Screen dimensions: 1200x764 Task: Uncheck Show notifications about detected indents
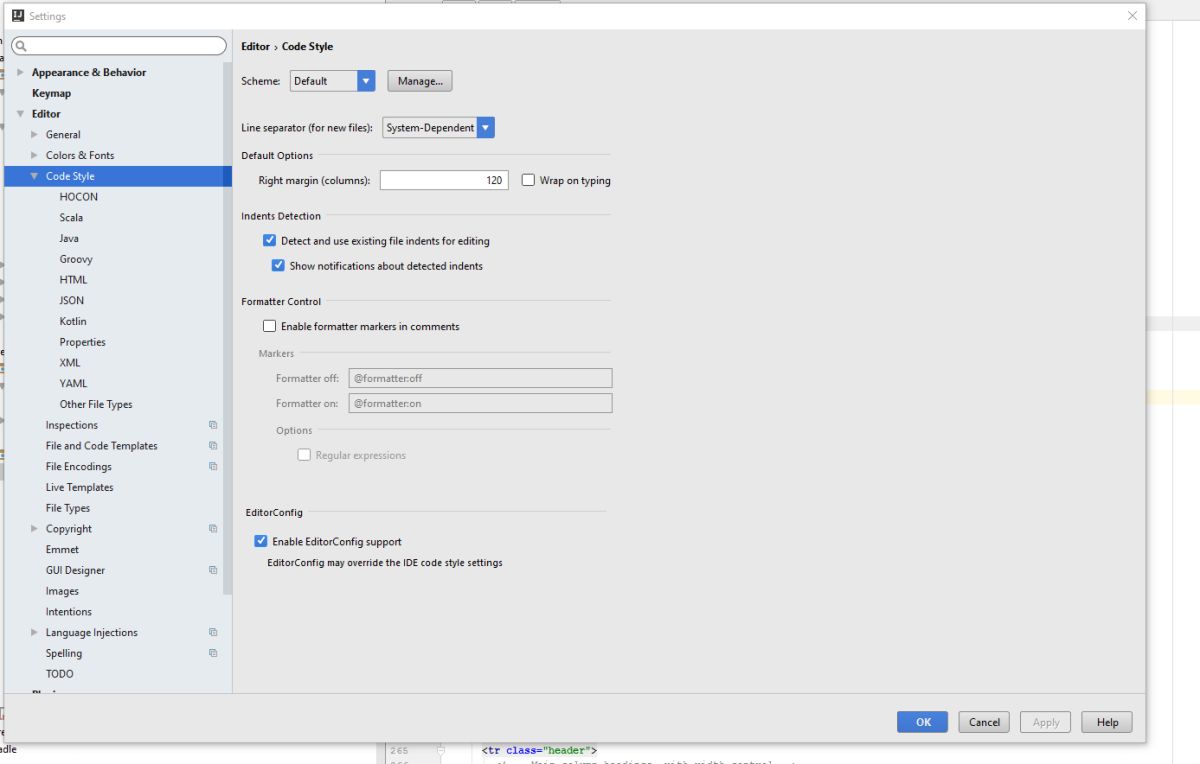[278, 266]
